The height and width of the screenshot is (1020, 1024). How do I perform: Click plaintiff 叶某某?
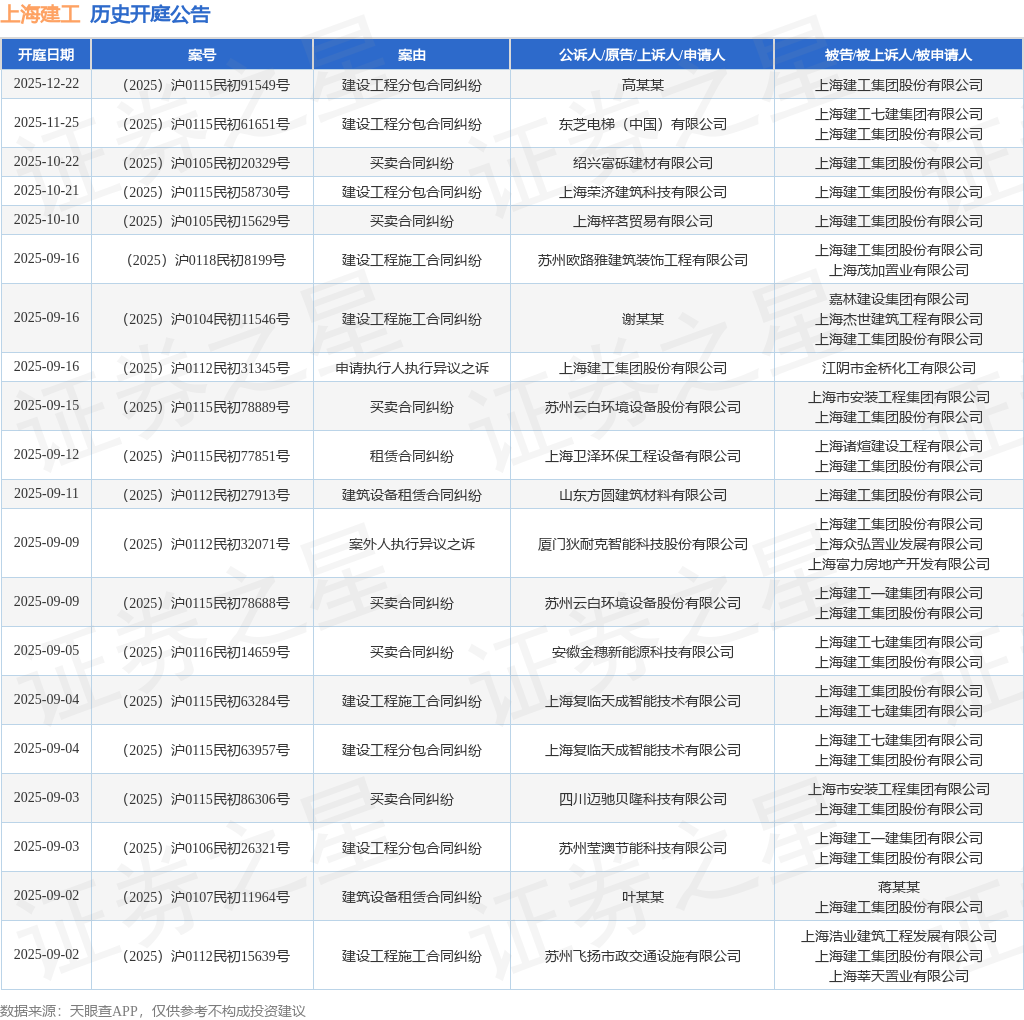pyautogui.click(x=643, y=897)
